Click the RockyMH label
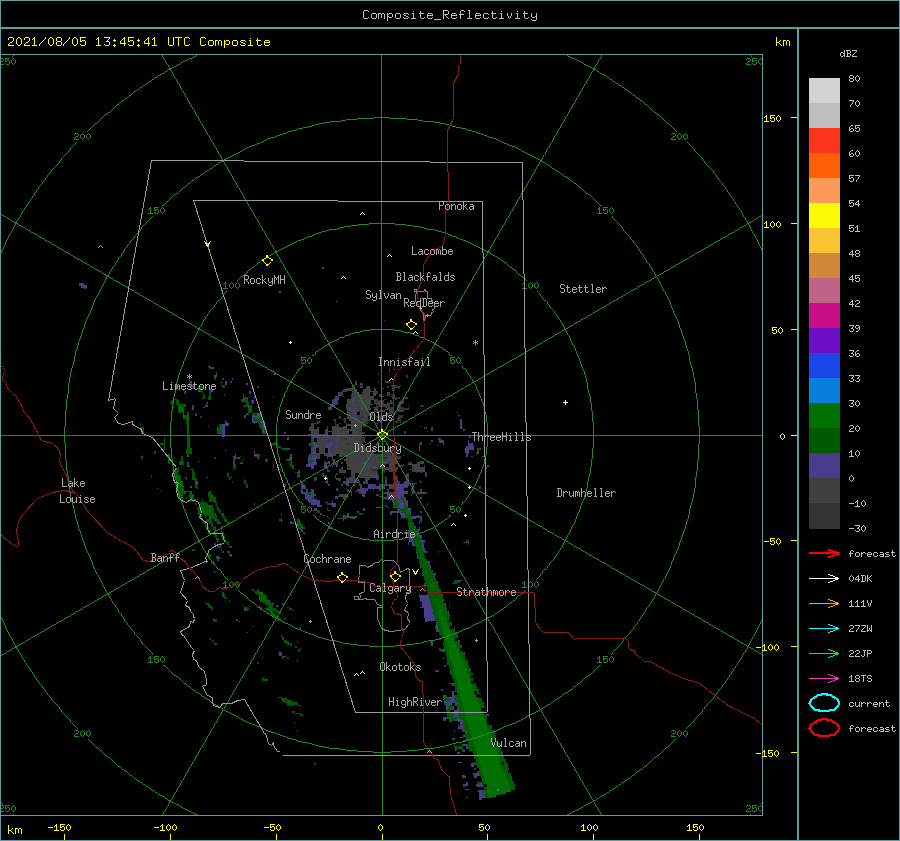Image resolution: width=900 pixels, height=841 pixels. click(264, 280)
